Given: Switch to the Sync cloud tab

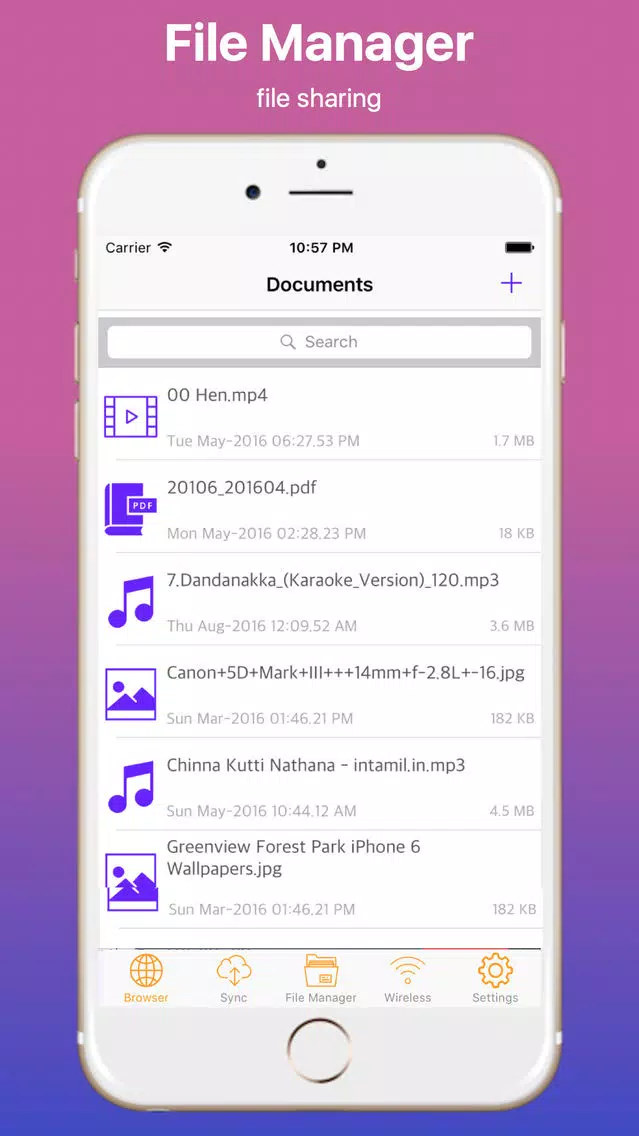Looking at the screenshot, I should pos(233,979).
